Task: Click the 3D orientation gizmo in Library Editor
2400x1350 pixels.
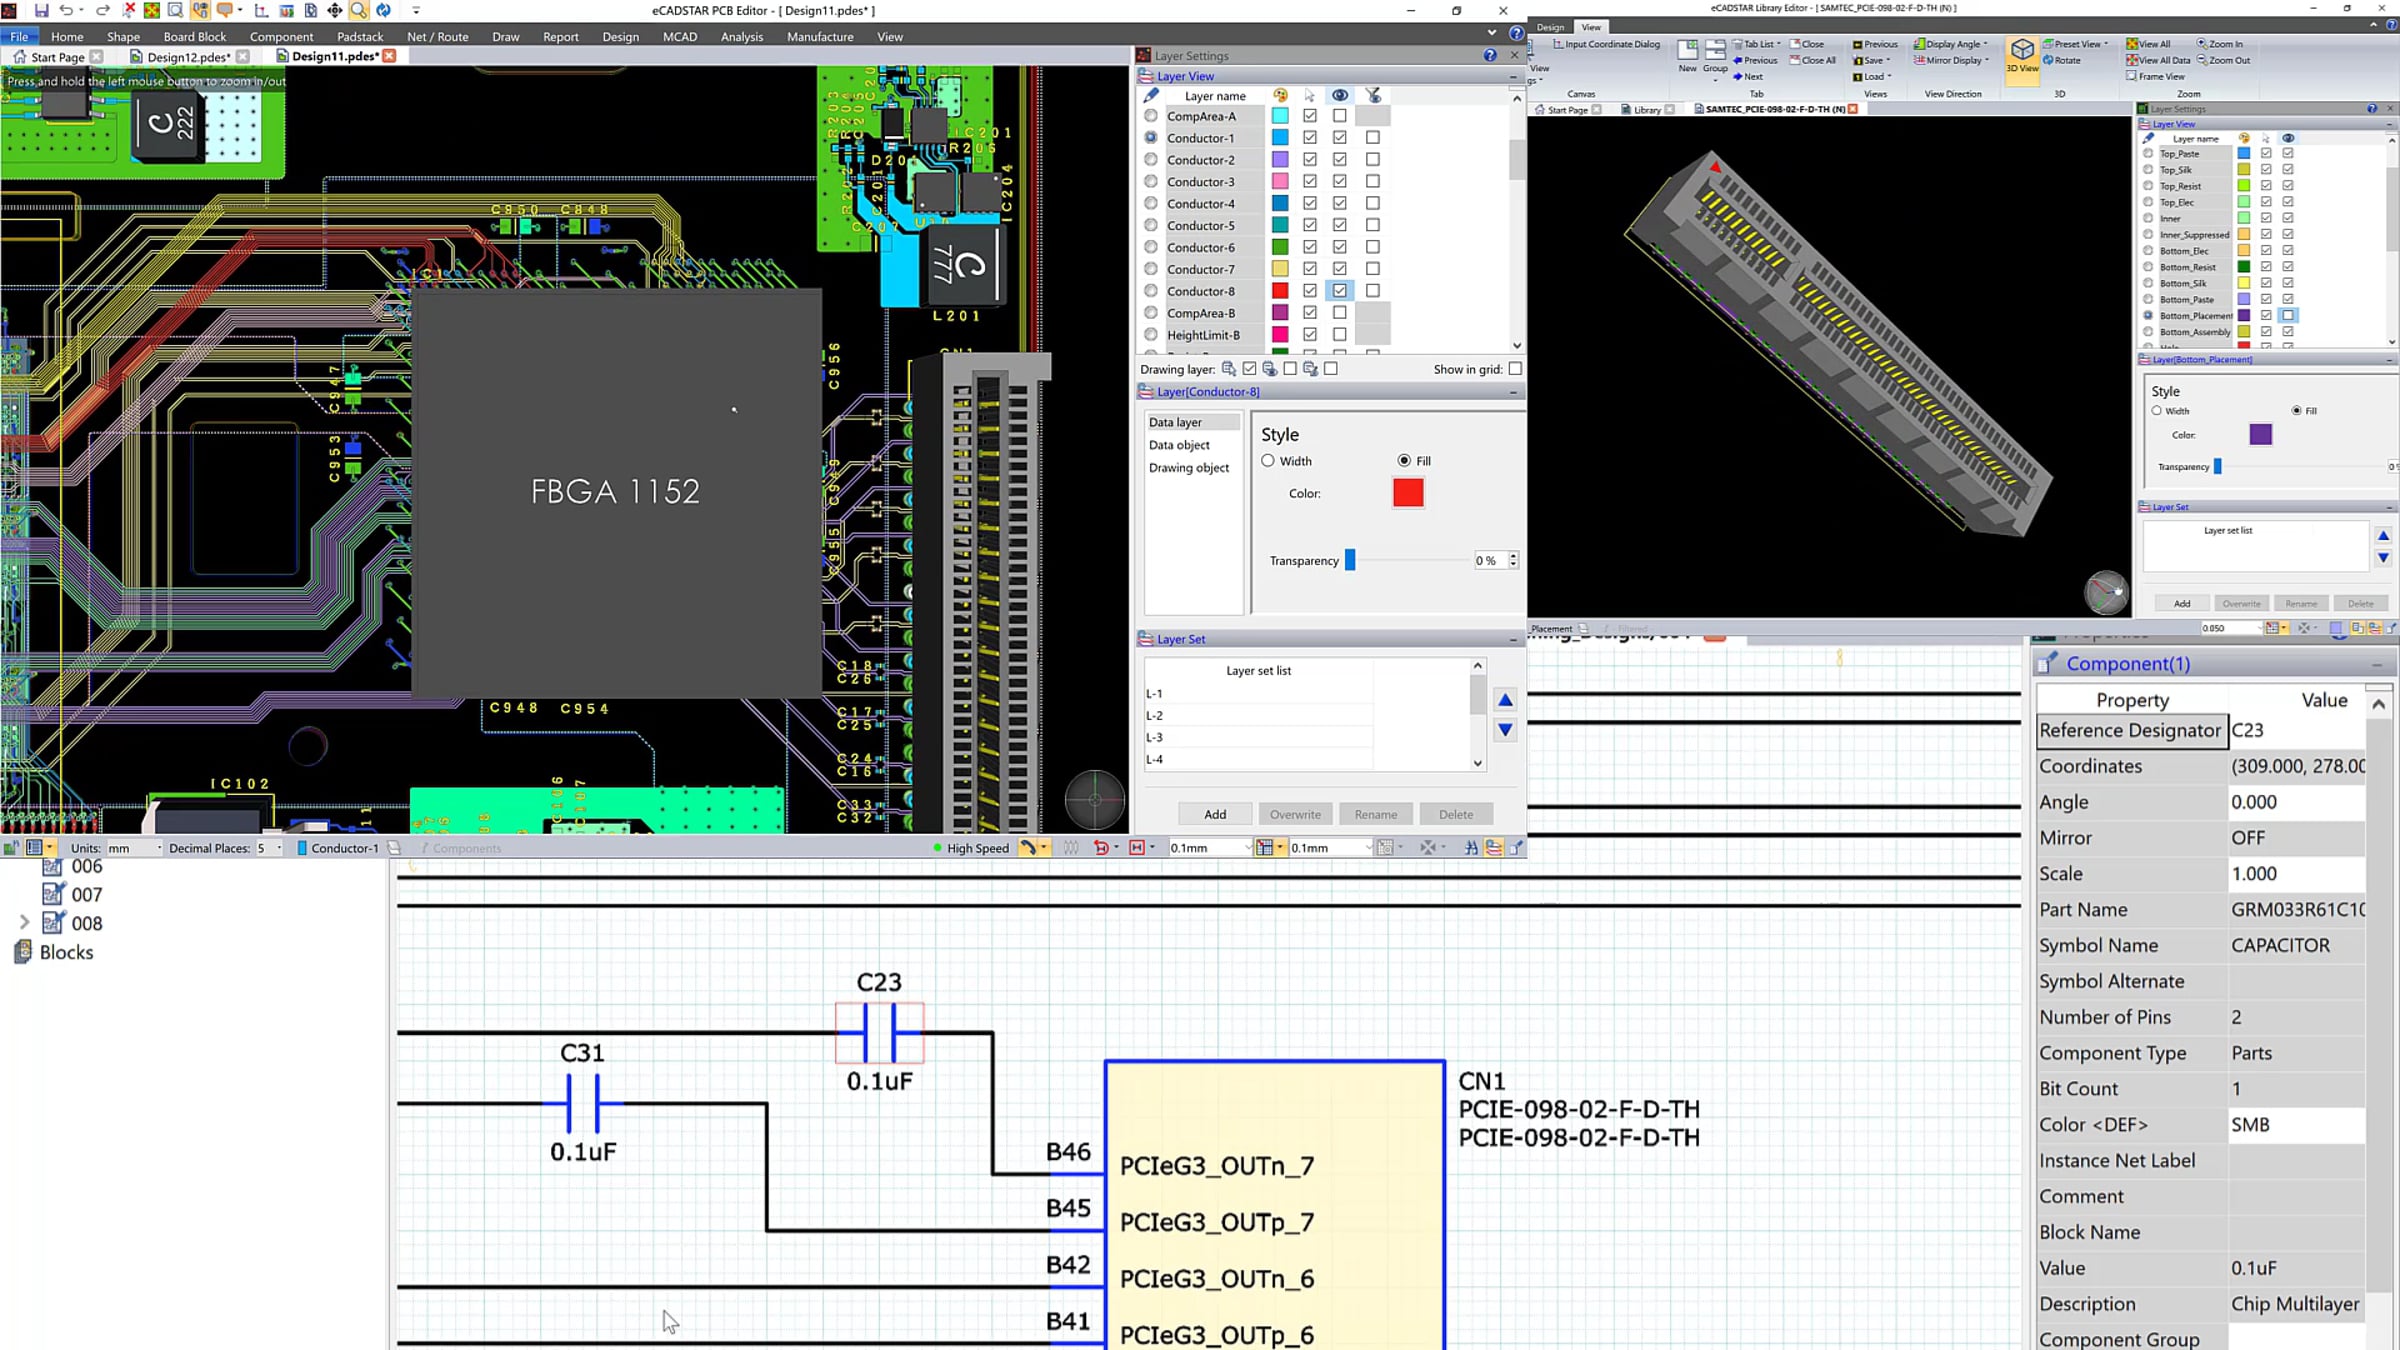Action: [2106, 592]
